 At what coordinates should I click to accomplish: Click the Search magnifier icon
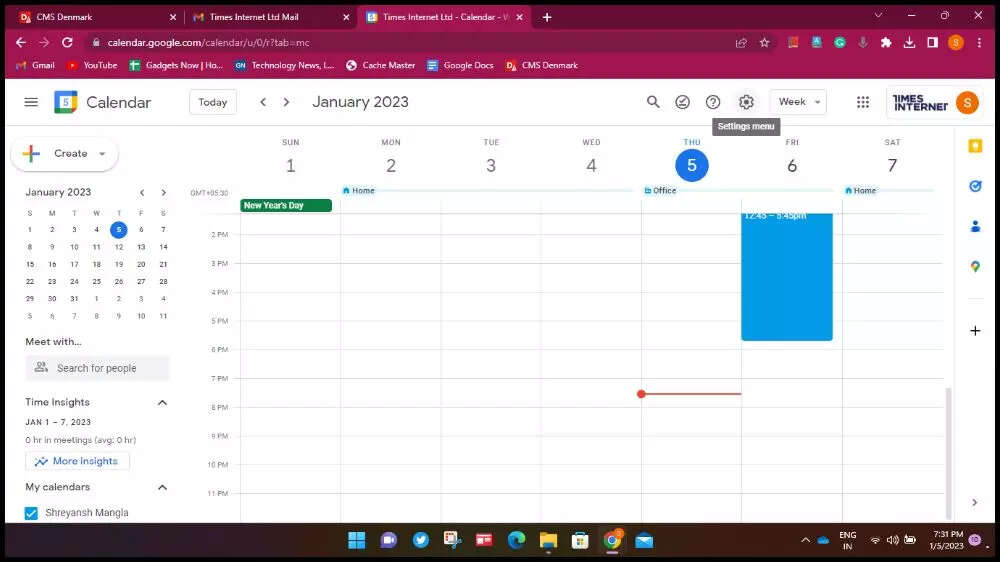(x=653, y=102)
